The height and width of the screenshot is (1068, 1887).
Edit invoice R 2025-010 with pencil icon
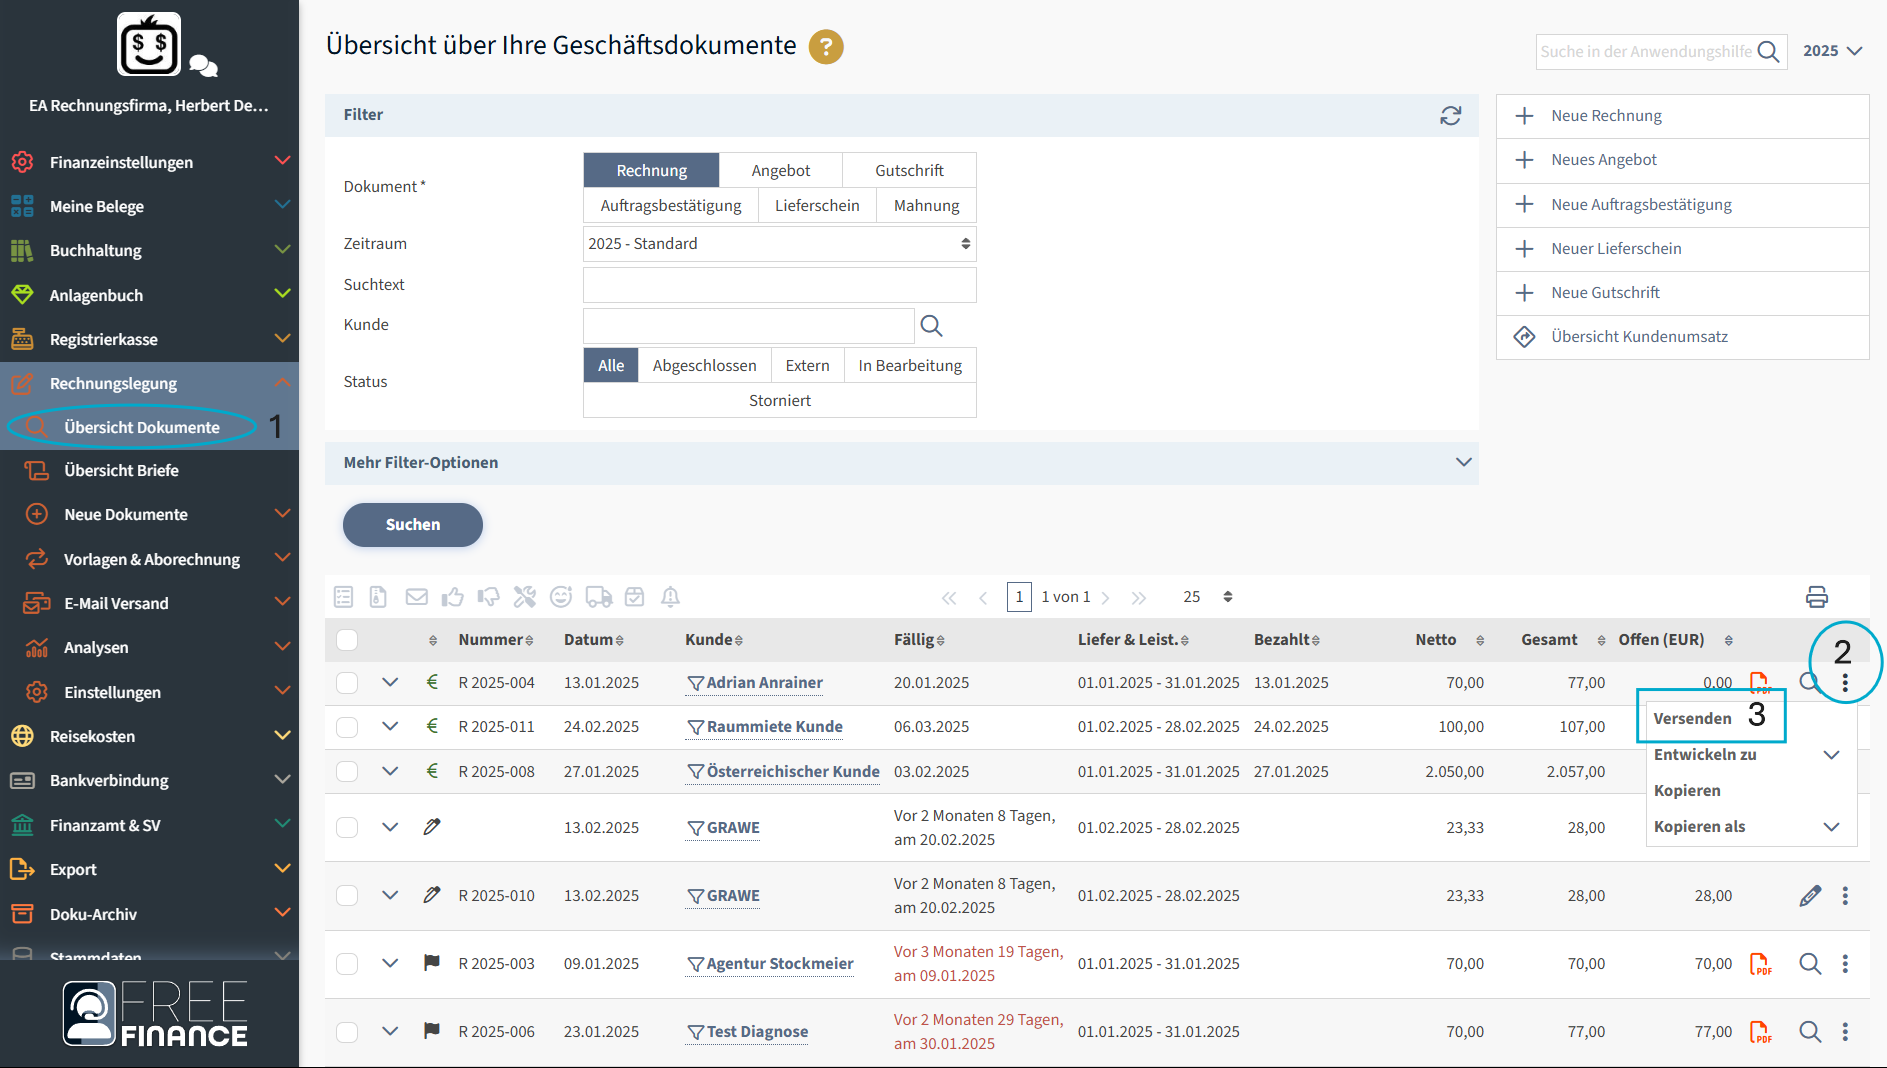[x=1809, y=896]
